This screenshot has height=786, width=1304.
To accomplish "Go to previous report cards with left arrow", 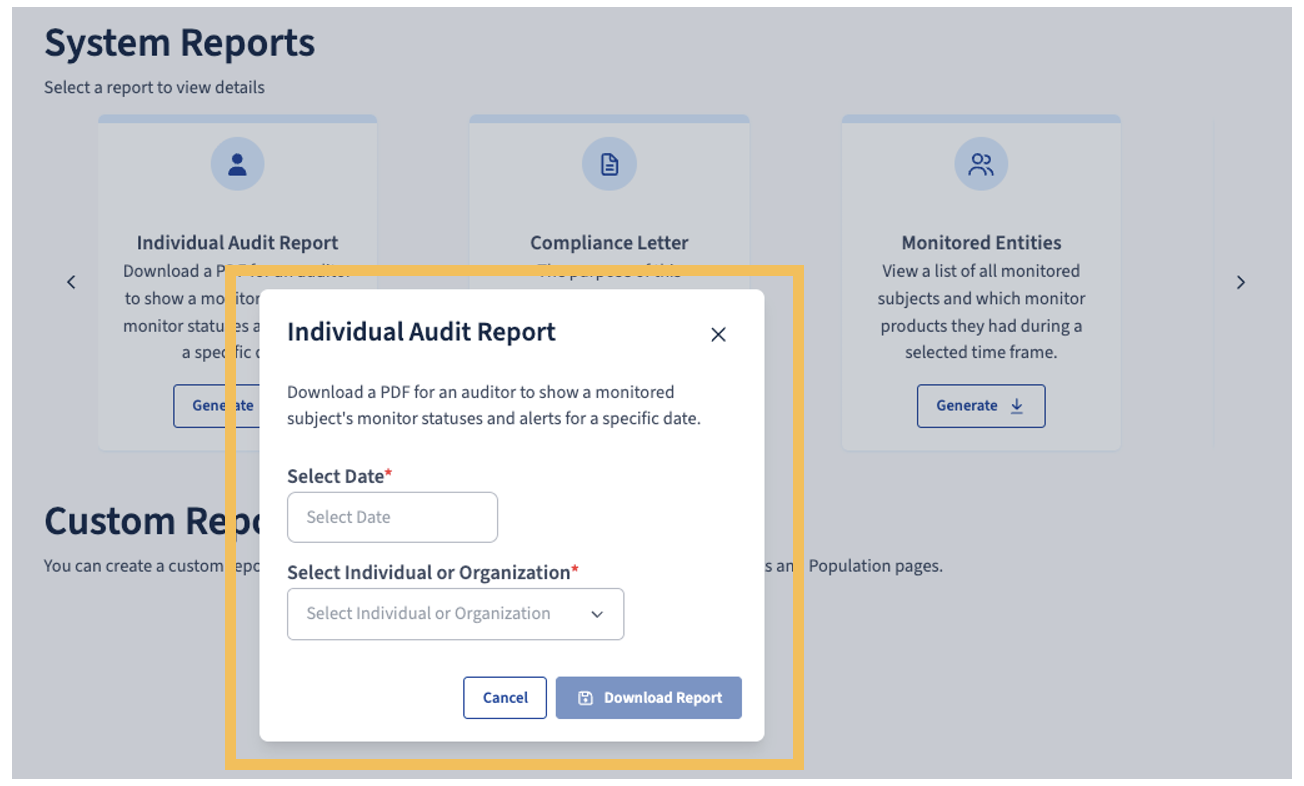I will pyautogui.click(x=71, y=282).
